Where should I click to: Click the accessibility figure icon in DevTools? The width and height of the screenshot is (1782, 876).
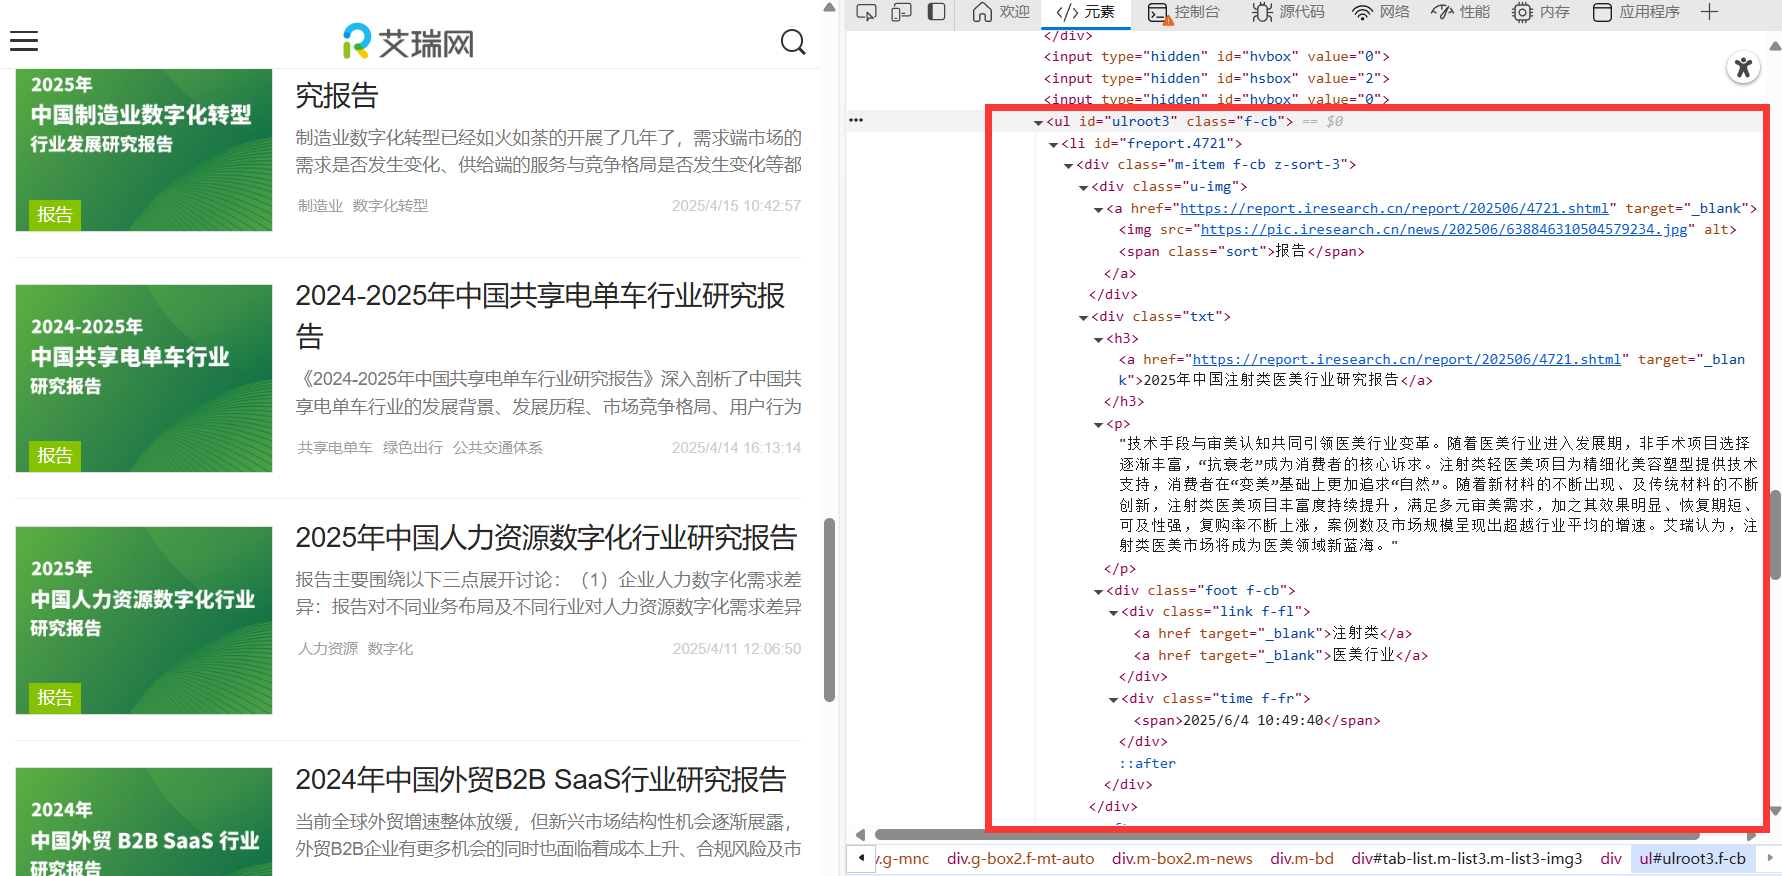click(1744, 67)
